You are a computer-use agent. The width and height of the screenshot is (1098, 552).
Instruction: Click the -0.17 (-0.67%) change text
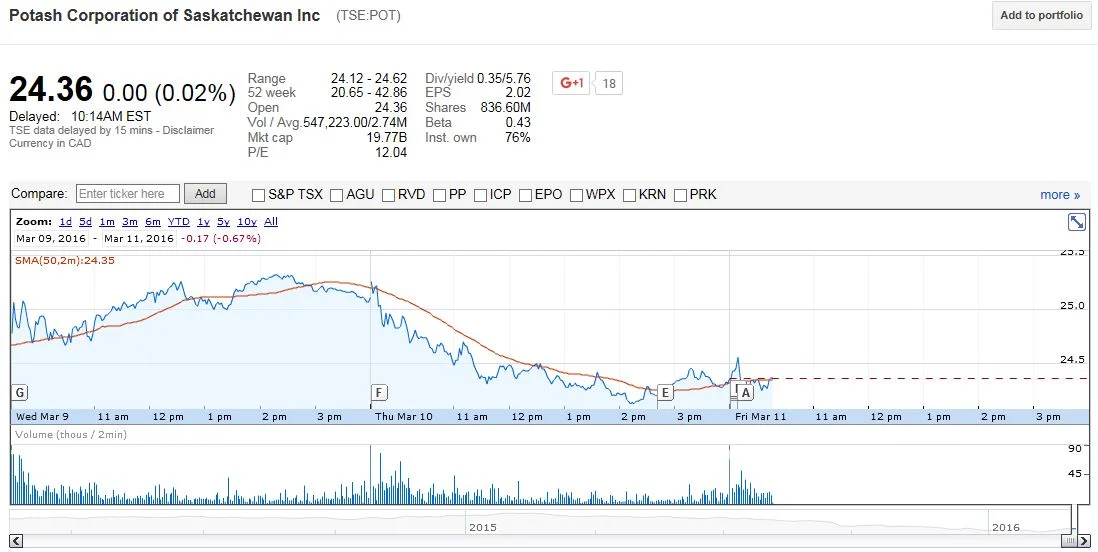[x=221, y=238]
